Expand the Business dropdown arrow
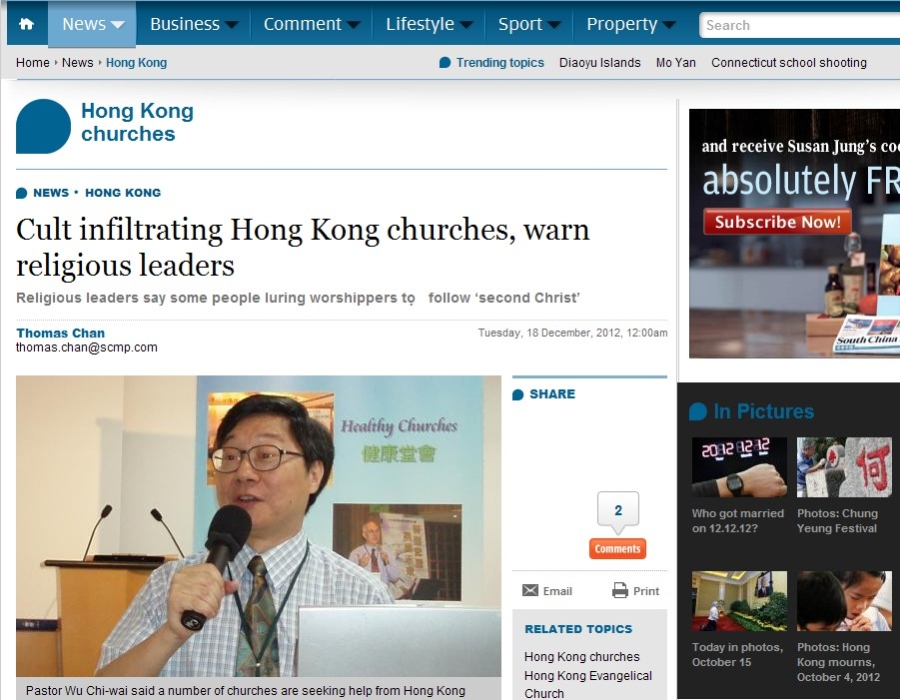The width and height of the screenshot is (900, 700). [232, 25]
